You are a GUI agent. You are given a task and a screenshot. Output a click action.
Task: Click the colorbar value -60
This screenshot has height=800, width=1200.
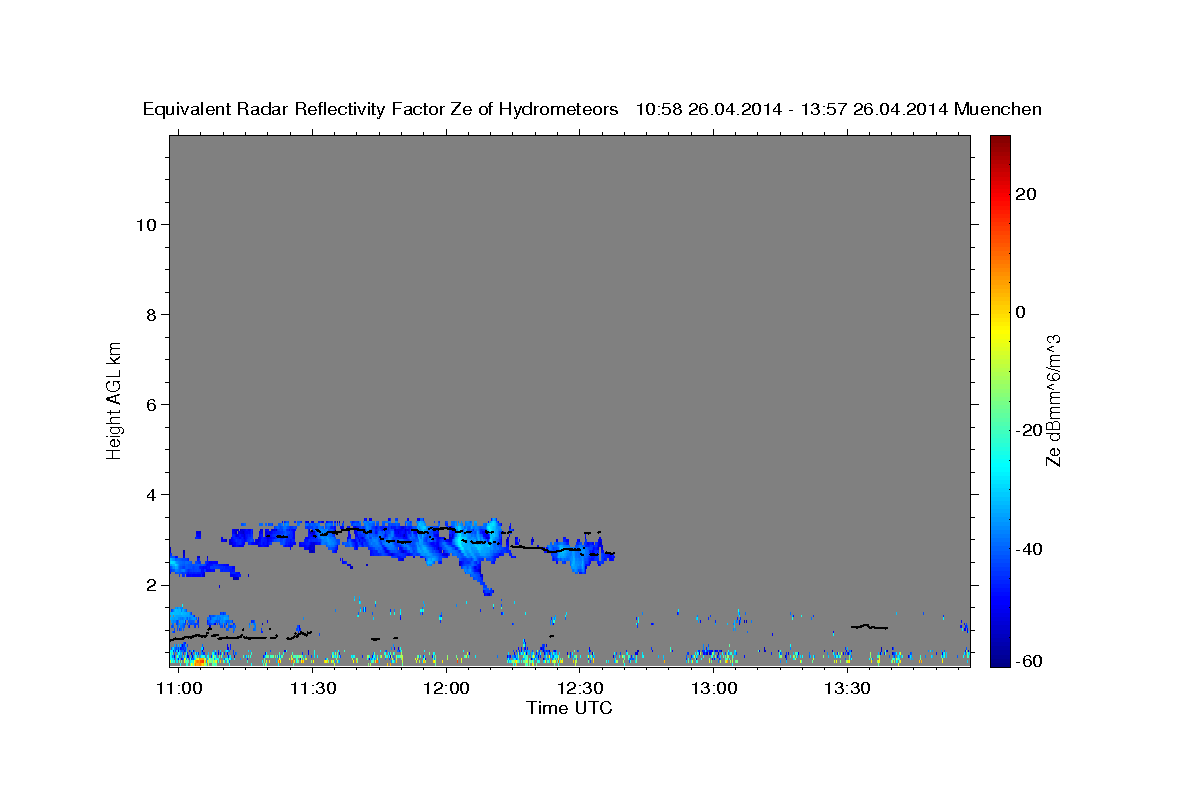[x=1029, y=660]
